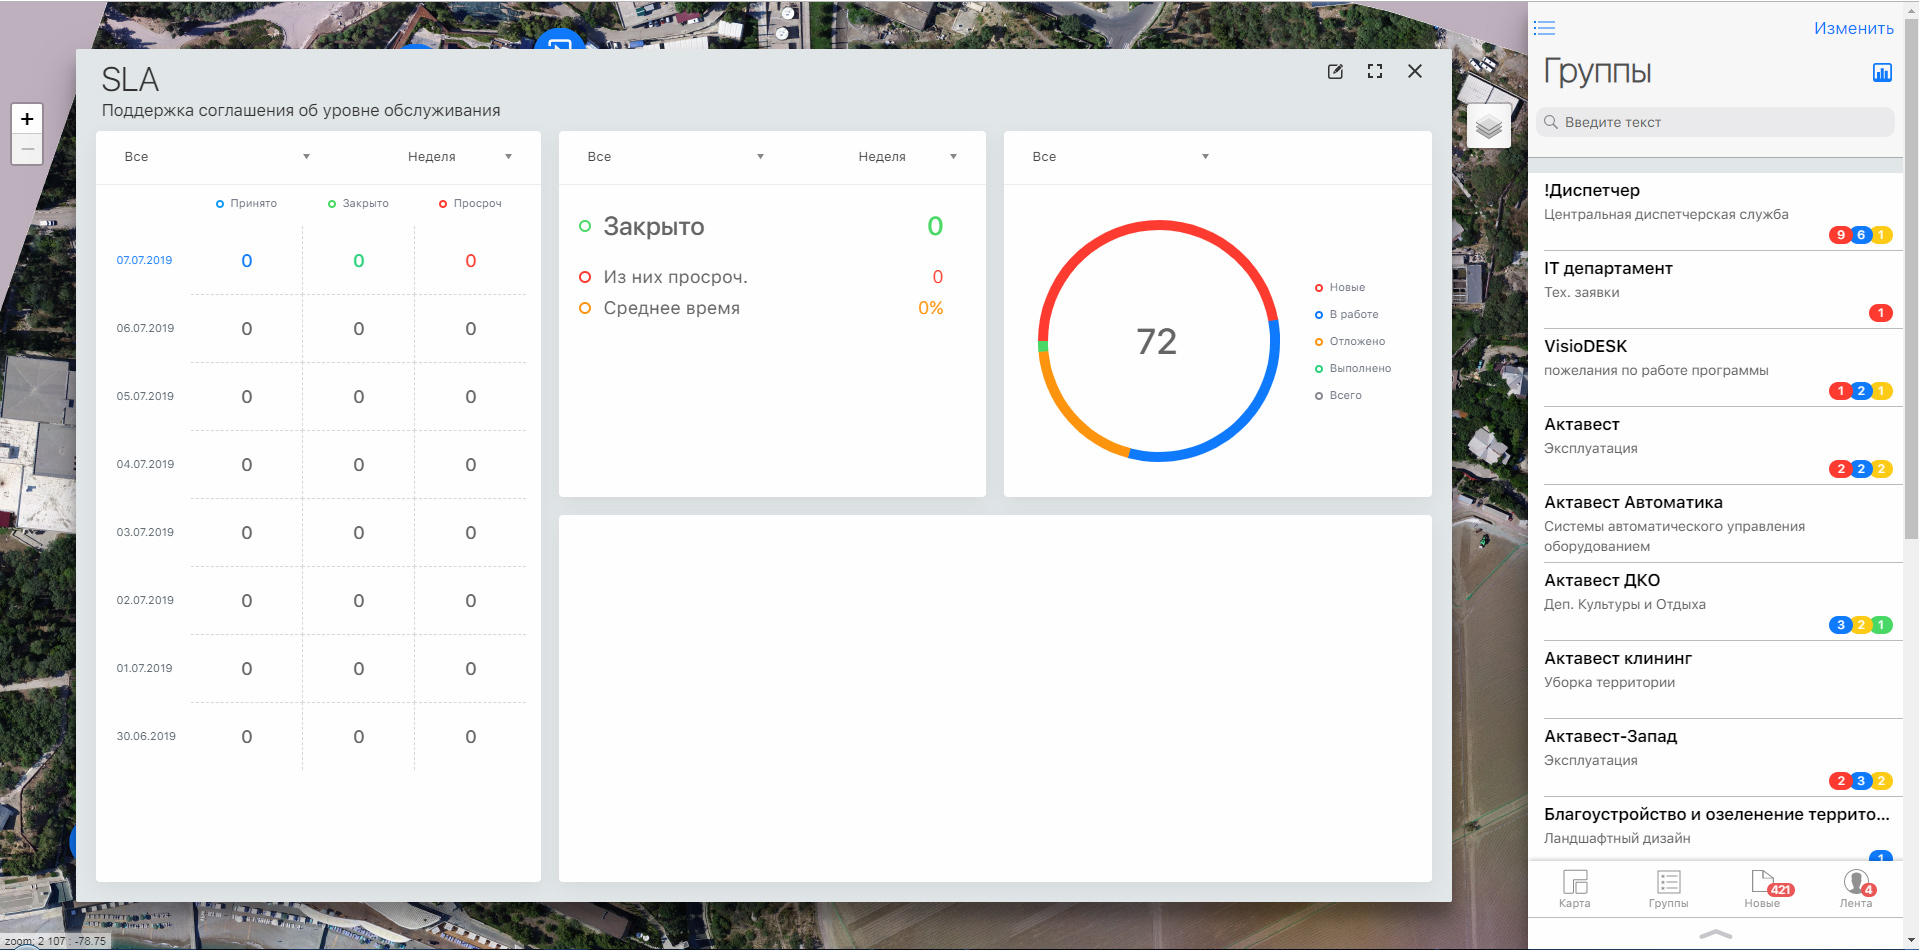Click red badge 9 on !Диспетчер row
This screenshot has width=1919, height=950.
pos(1840,235)
